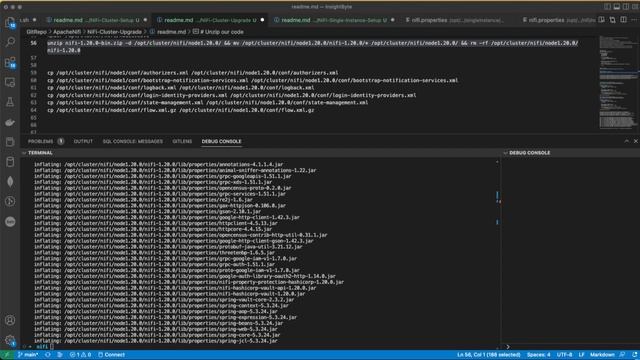
Task: Close the bottom panel with X icon
Action: click(x=636, y=141)
